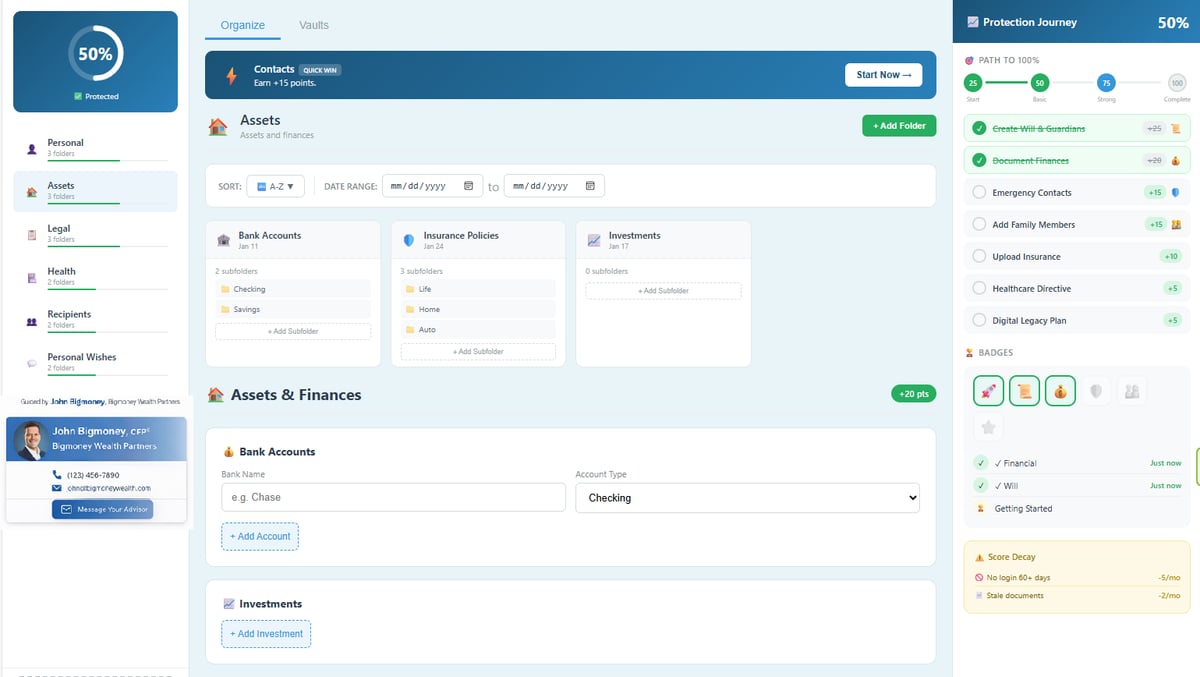This screenshot has width=1200, height=677.
Task: Click the 75 Strong milestone marker
Action: tap(1106, 83)
